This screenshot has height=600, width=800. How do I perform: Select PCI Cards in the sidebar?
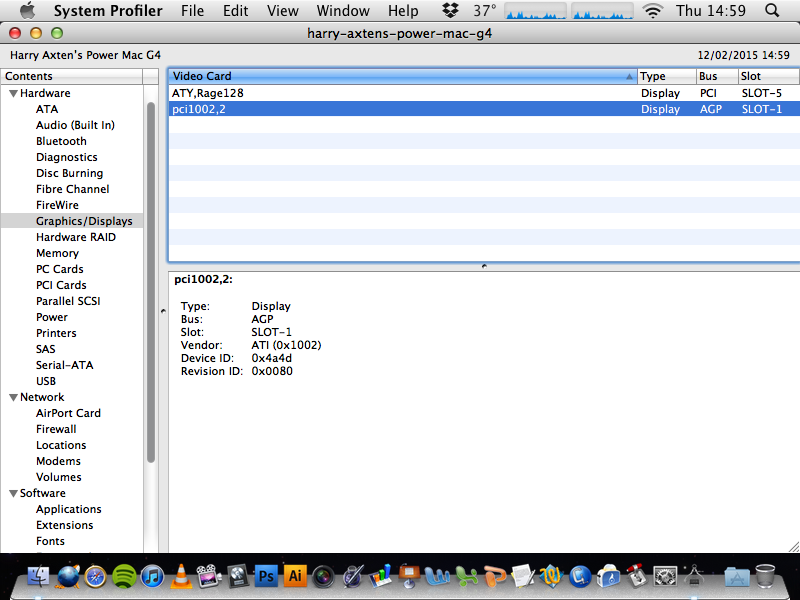pyautogui.click(x=61, y=285)
